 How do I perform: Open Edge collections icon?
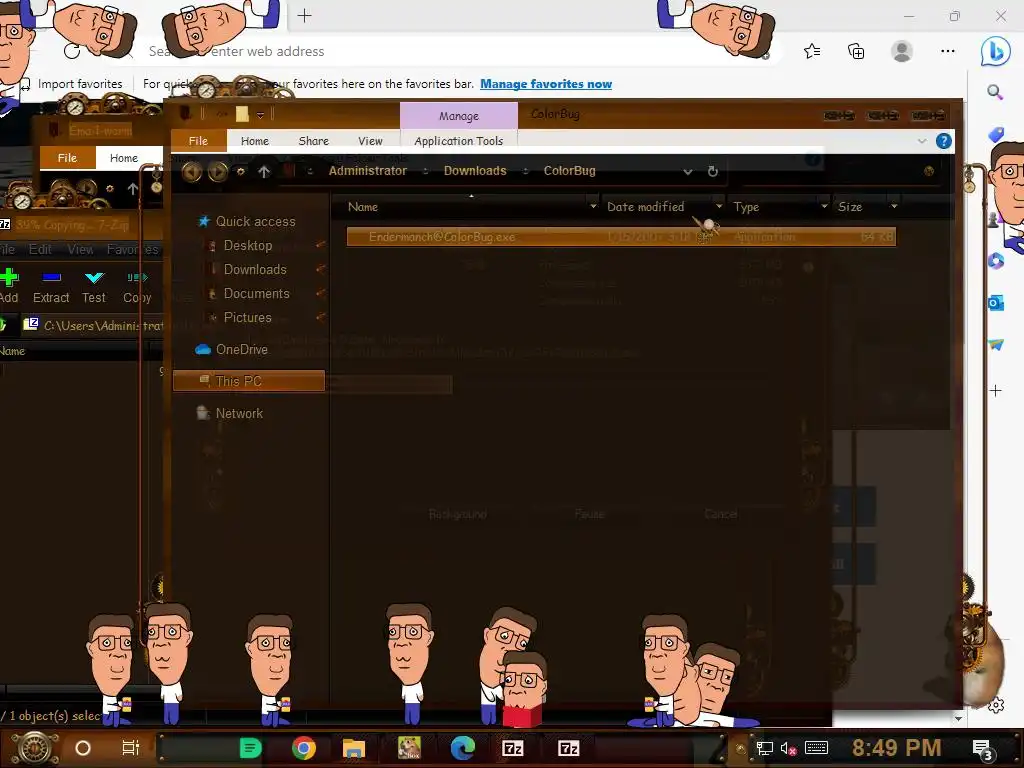(x=856, y=51)
